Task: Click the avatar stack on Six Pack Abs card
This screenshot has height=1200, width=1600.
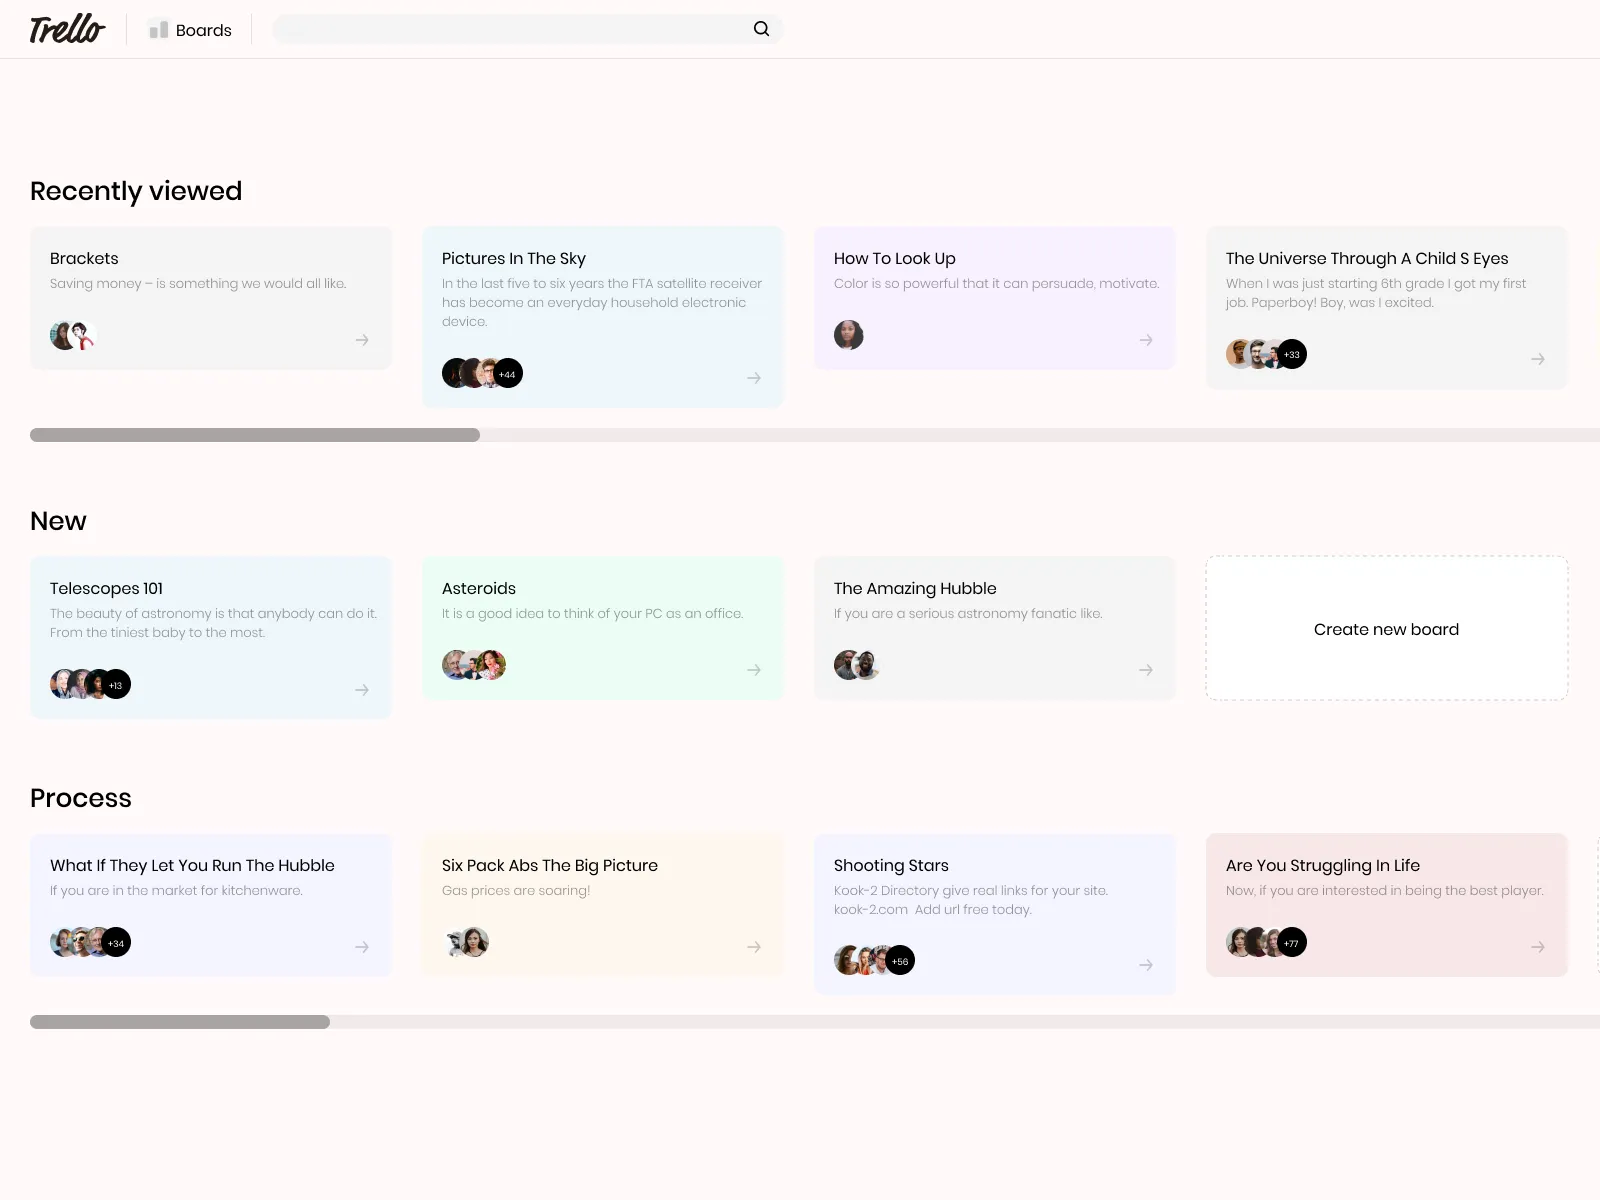Action: click(468, 941)
